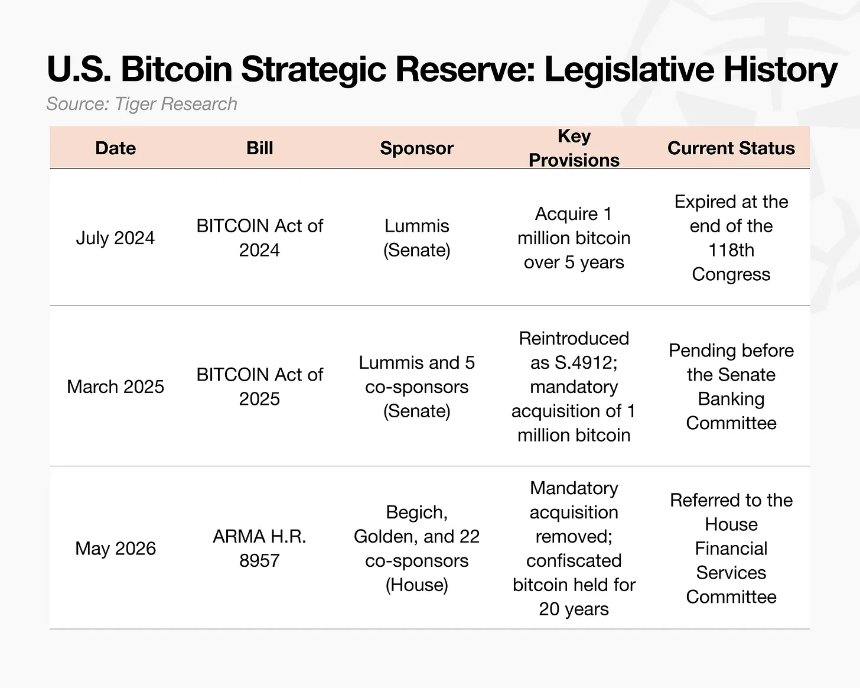This screenshot has height=688, width=860.
Task: Select 'Expired at the end of the 118th Congress'
Action: [731, 238]
